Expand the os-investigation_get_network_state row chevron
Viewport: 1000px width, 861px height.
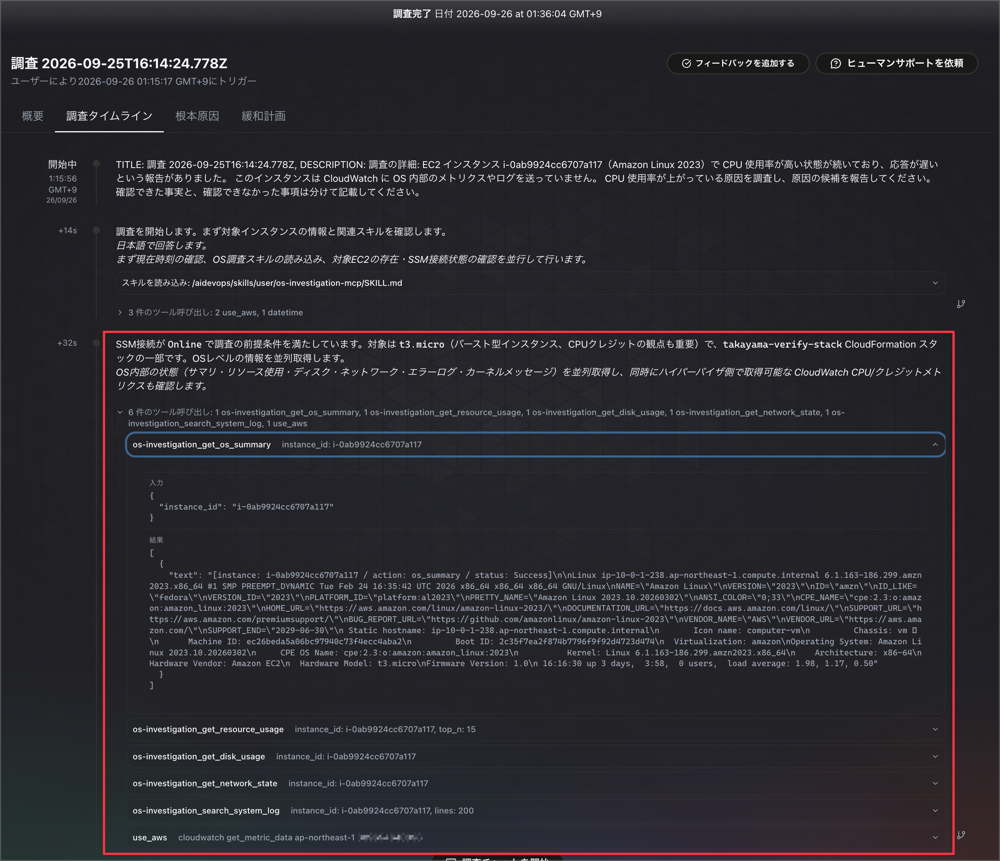935,783
